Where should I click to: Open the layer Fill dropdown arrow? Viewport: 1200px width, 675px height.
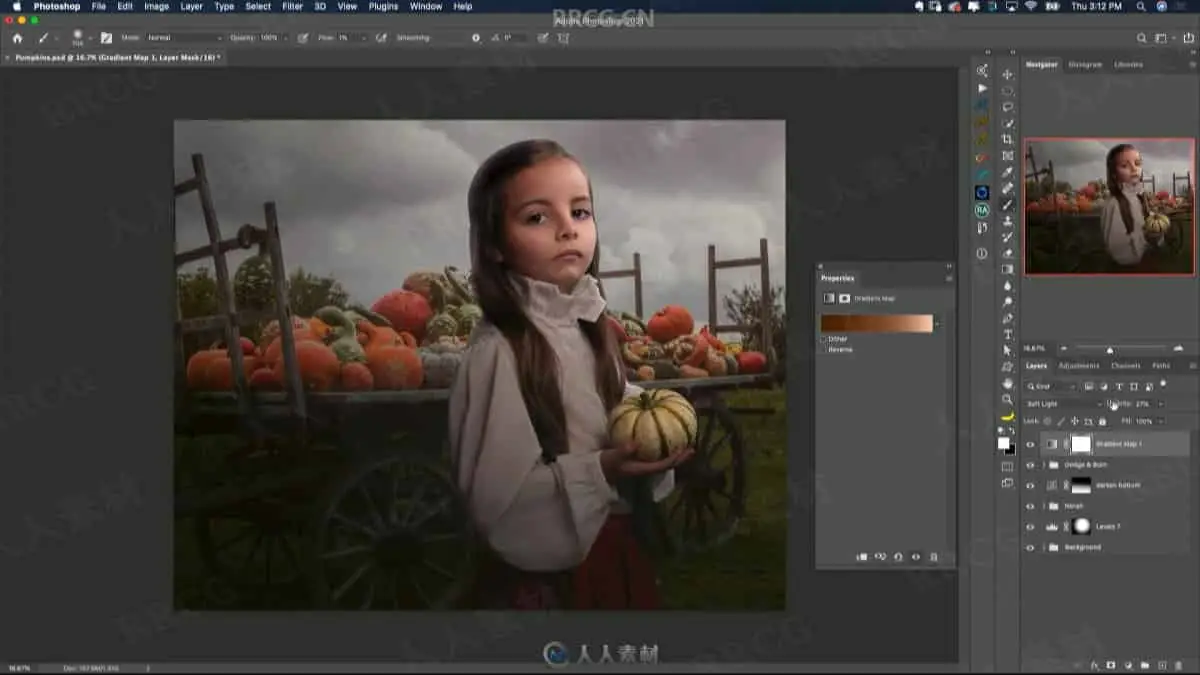pyautogui.click(x=1160, y=421)
